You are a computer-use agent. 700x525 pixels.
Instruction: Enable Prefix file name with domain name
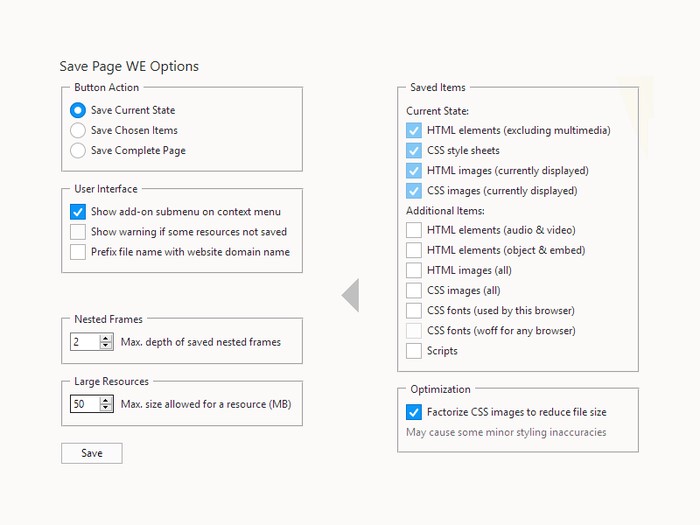click(x=78, y=252)
